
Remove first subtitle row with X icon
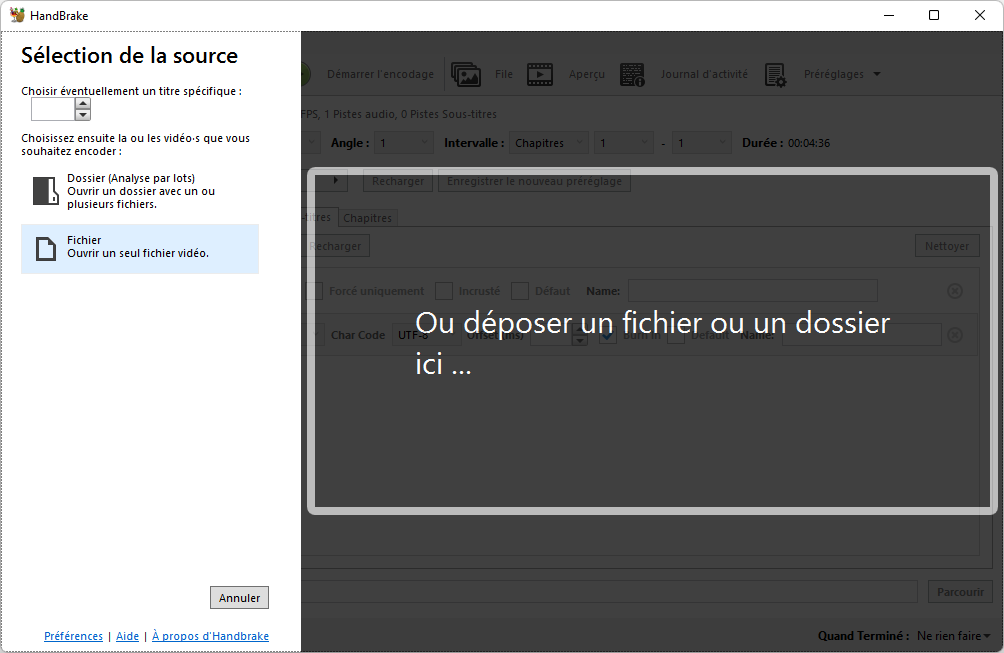point(955,291)
